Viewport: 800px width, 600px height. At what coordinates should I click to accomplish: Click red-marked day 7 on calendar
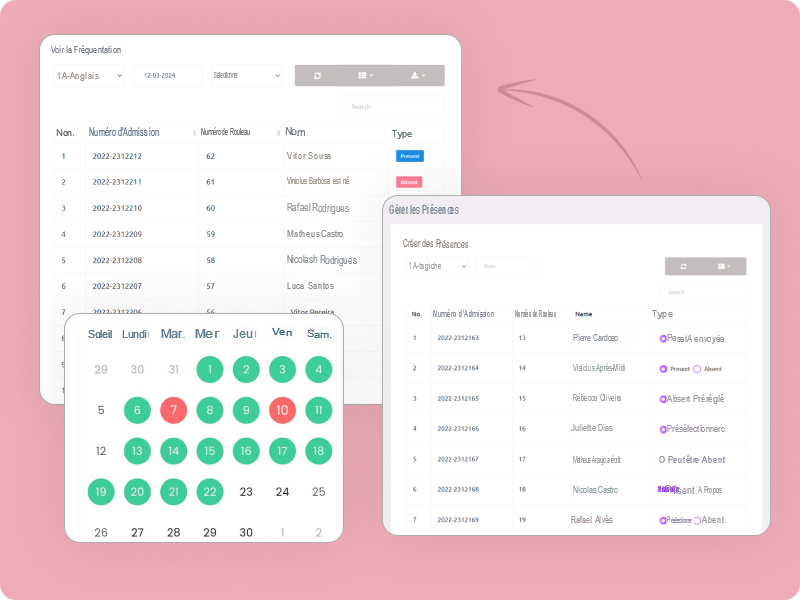pyautogui.click(x=173, y=410)
